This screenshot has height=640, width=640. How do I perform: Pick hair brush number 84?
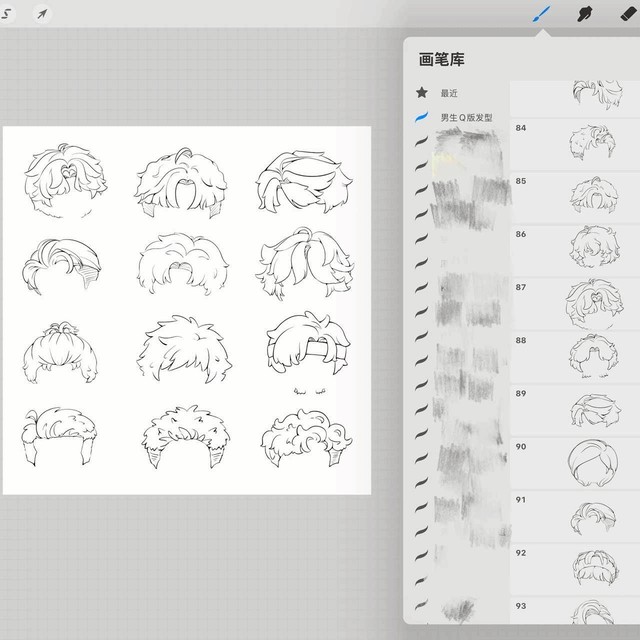coord(575,144)
